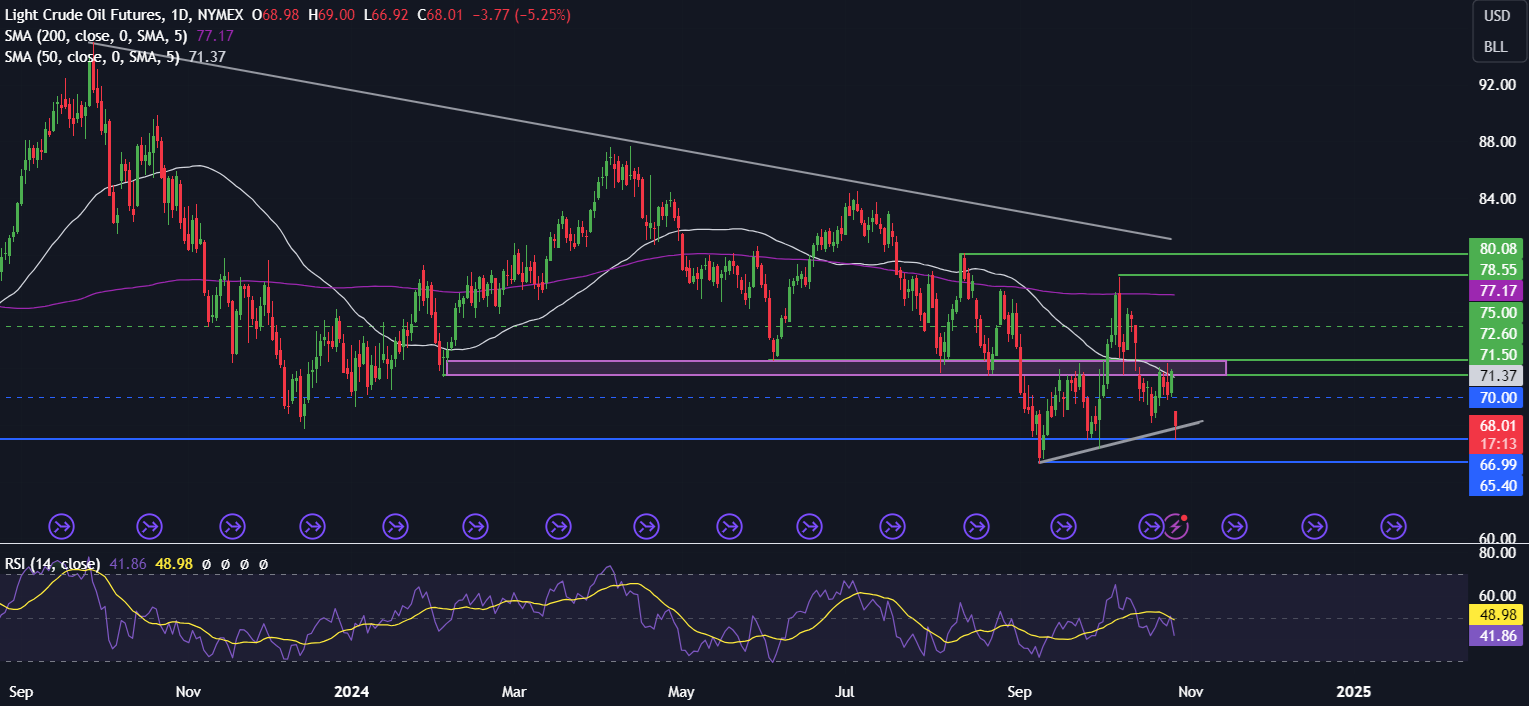This screenshot has height=706, width=1529.
Task: Click the 2024 label on time axis
Action: 352,692
